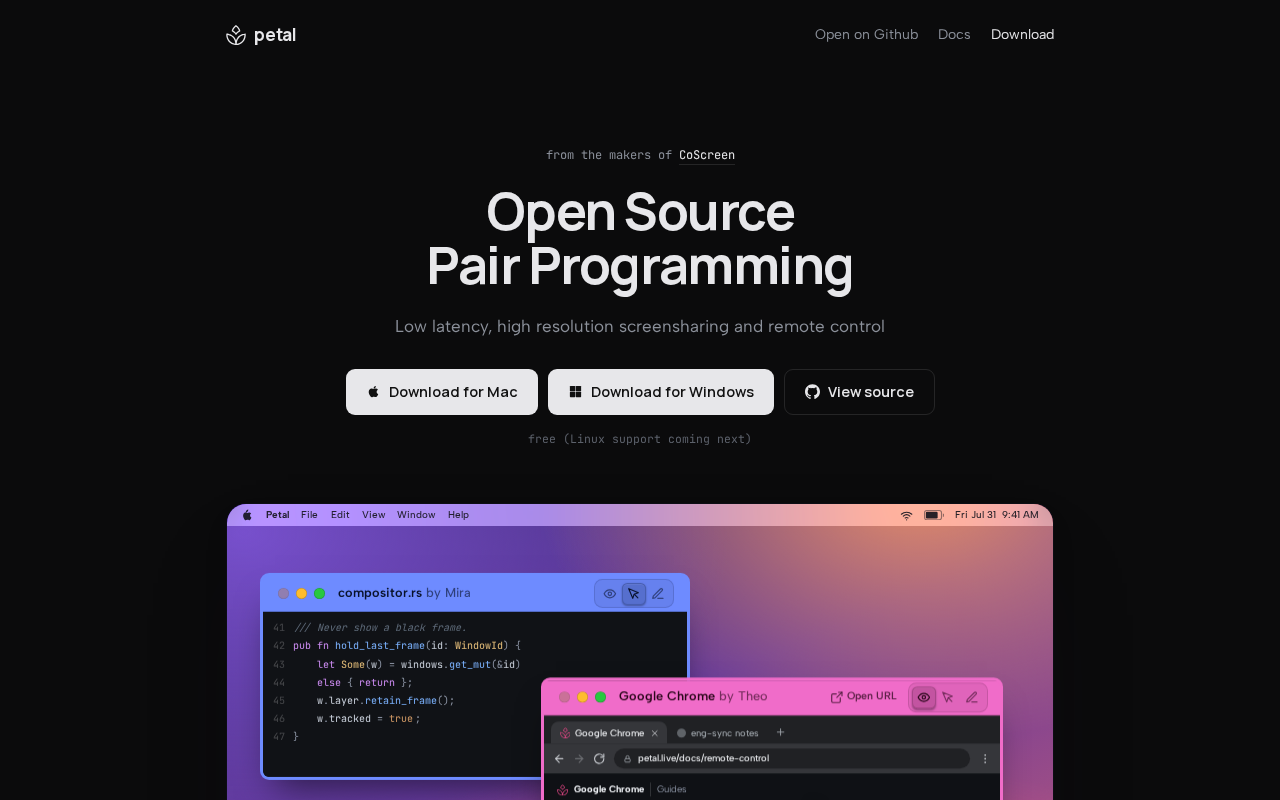Click the petal.live/docs/remote-control address bar
This screenshot has width=1280, height=800.
(x=792, y=759)
